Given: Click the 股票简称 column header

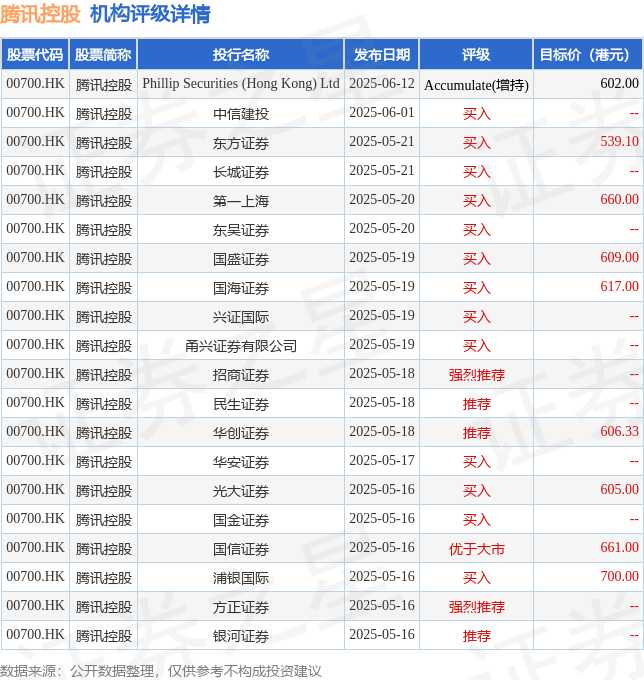Looking at the screenshot, I should coord(103,55).
